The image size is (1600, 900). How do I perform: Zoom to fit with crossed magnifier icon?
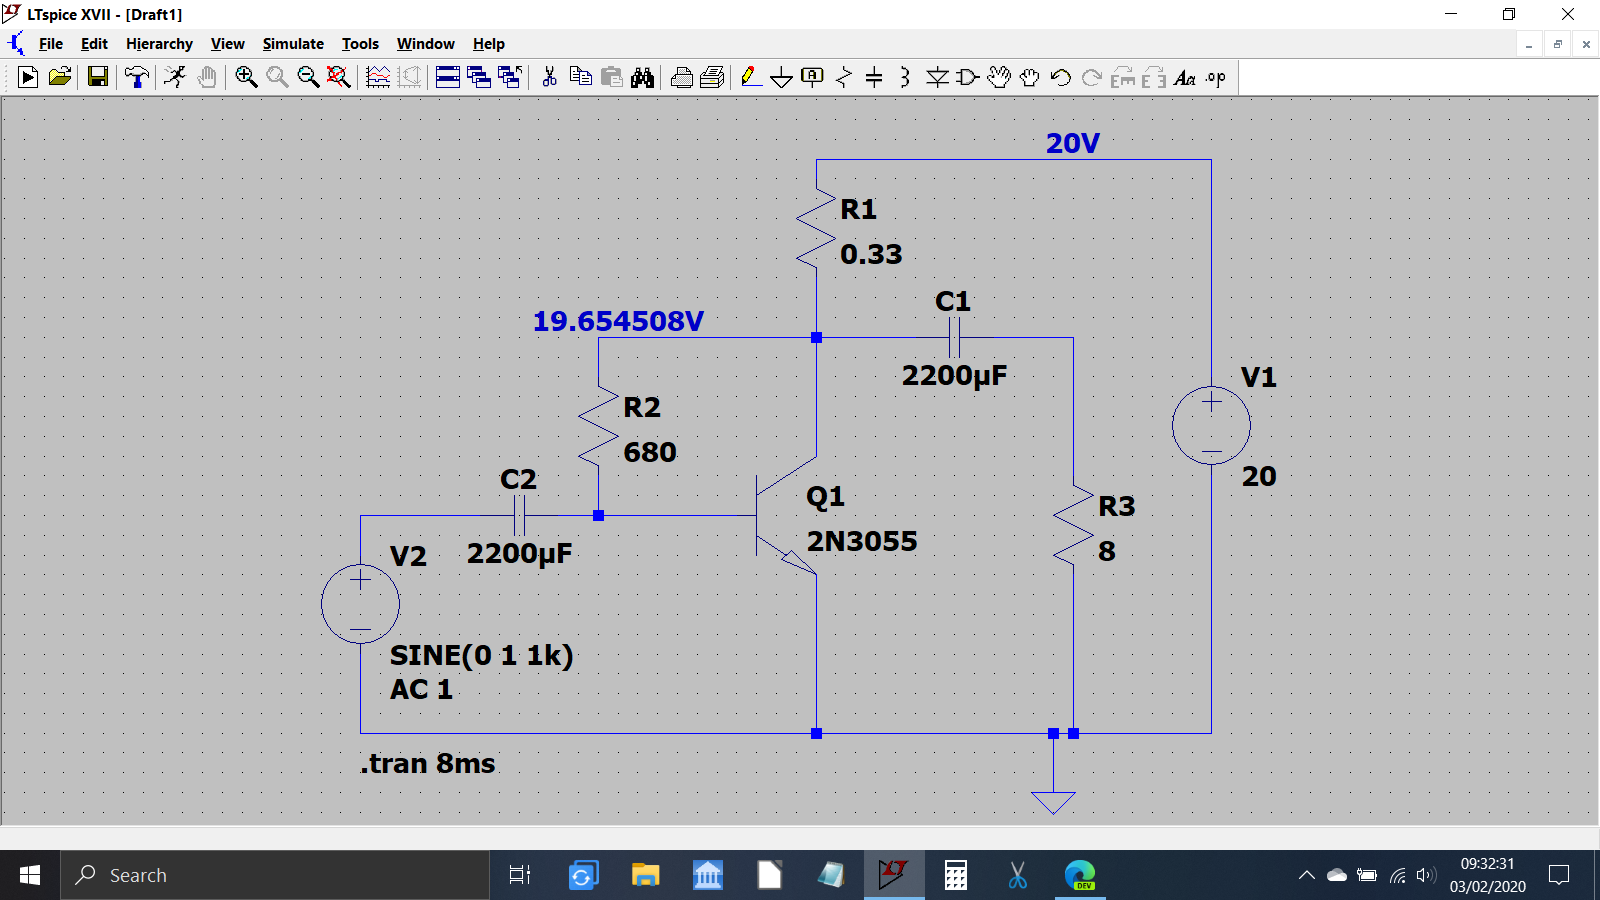[x=339, y=77]
